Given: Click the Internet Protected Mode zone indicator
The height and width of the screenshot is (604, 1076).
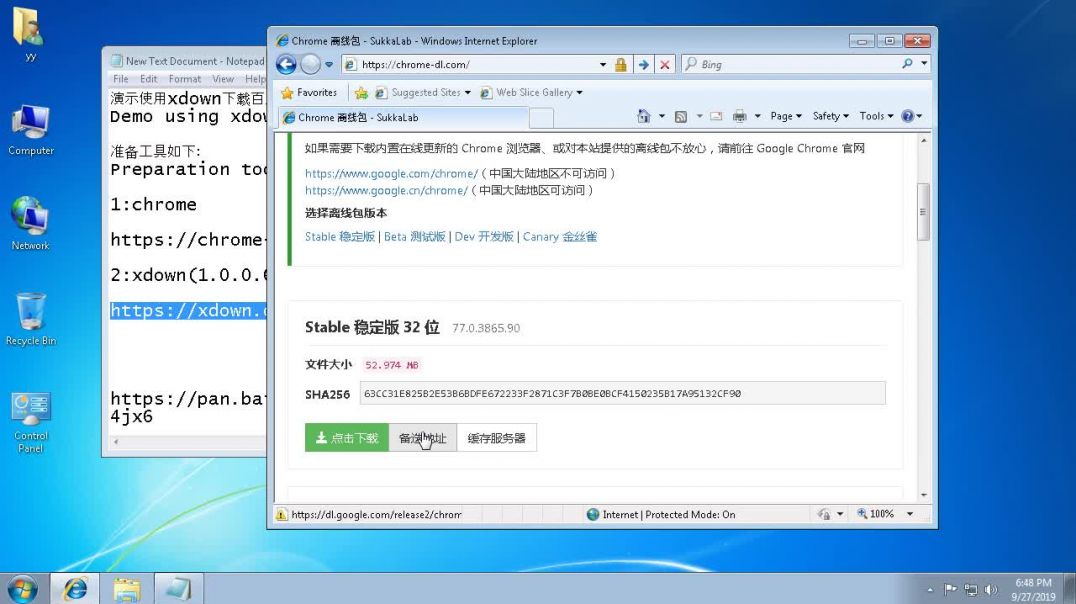Looking at the screenshot, I should tap(662, 514).
